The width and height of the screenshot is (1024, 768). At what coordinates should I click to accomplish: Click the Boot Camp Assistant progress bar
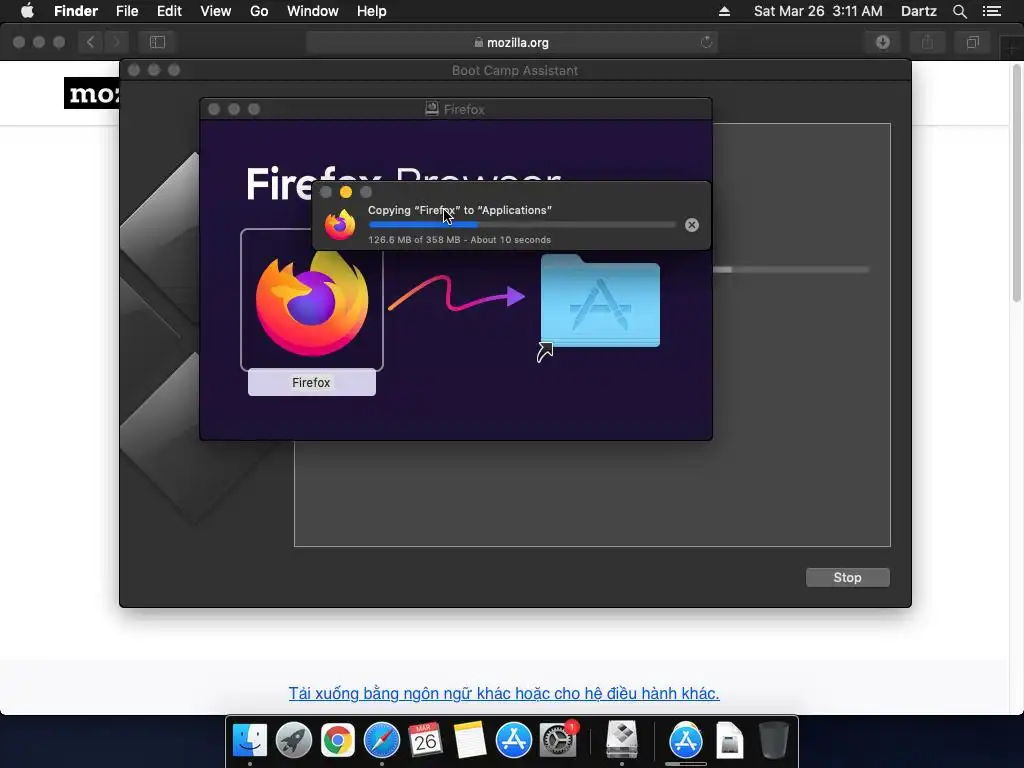790,269
